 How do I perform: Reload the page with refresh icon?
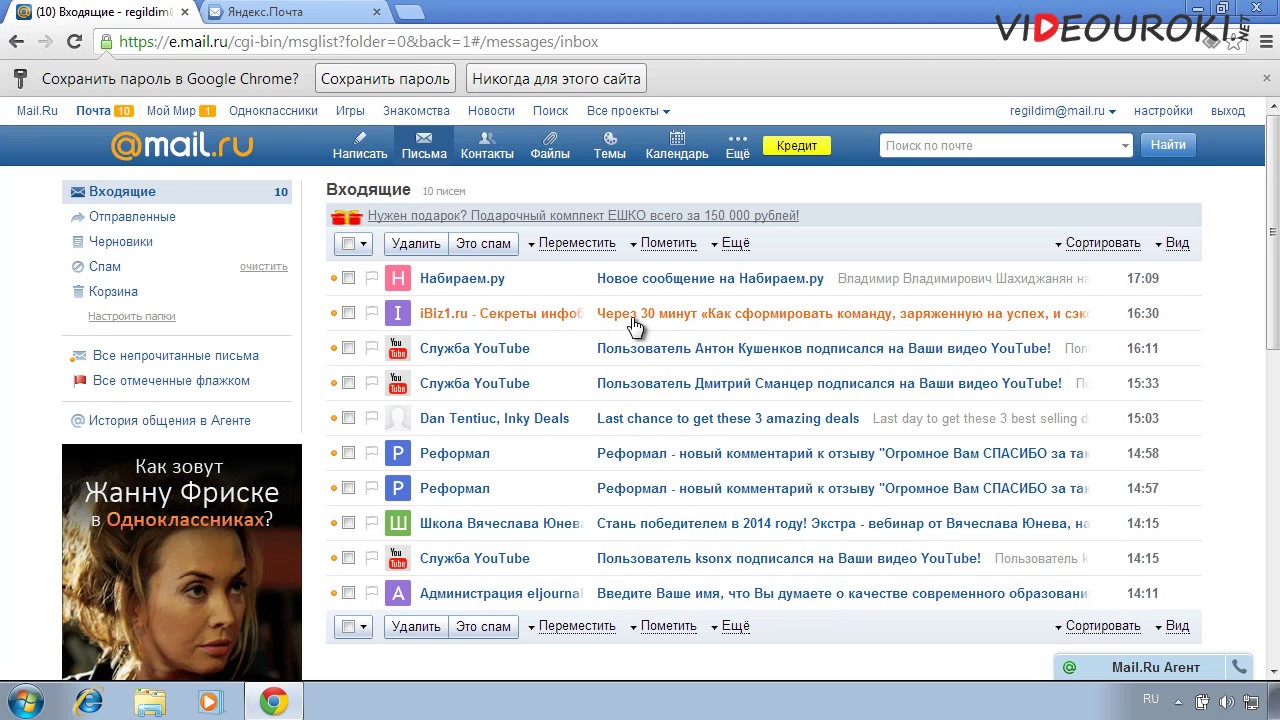pos(74,42)
